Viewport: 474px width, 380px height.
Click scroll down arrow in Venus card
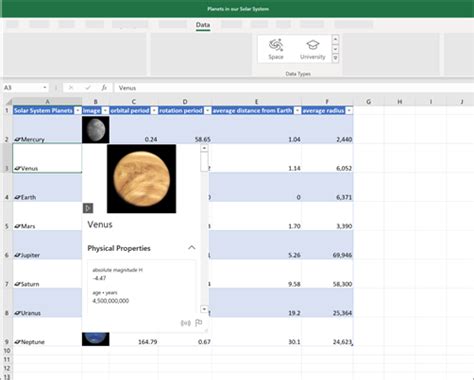[204, 309]
